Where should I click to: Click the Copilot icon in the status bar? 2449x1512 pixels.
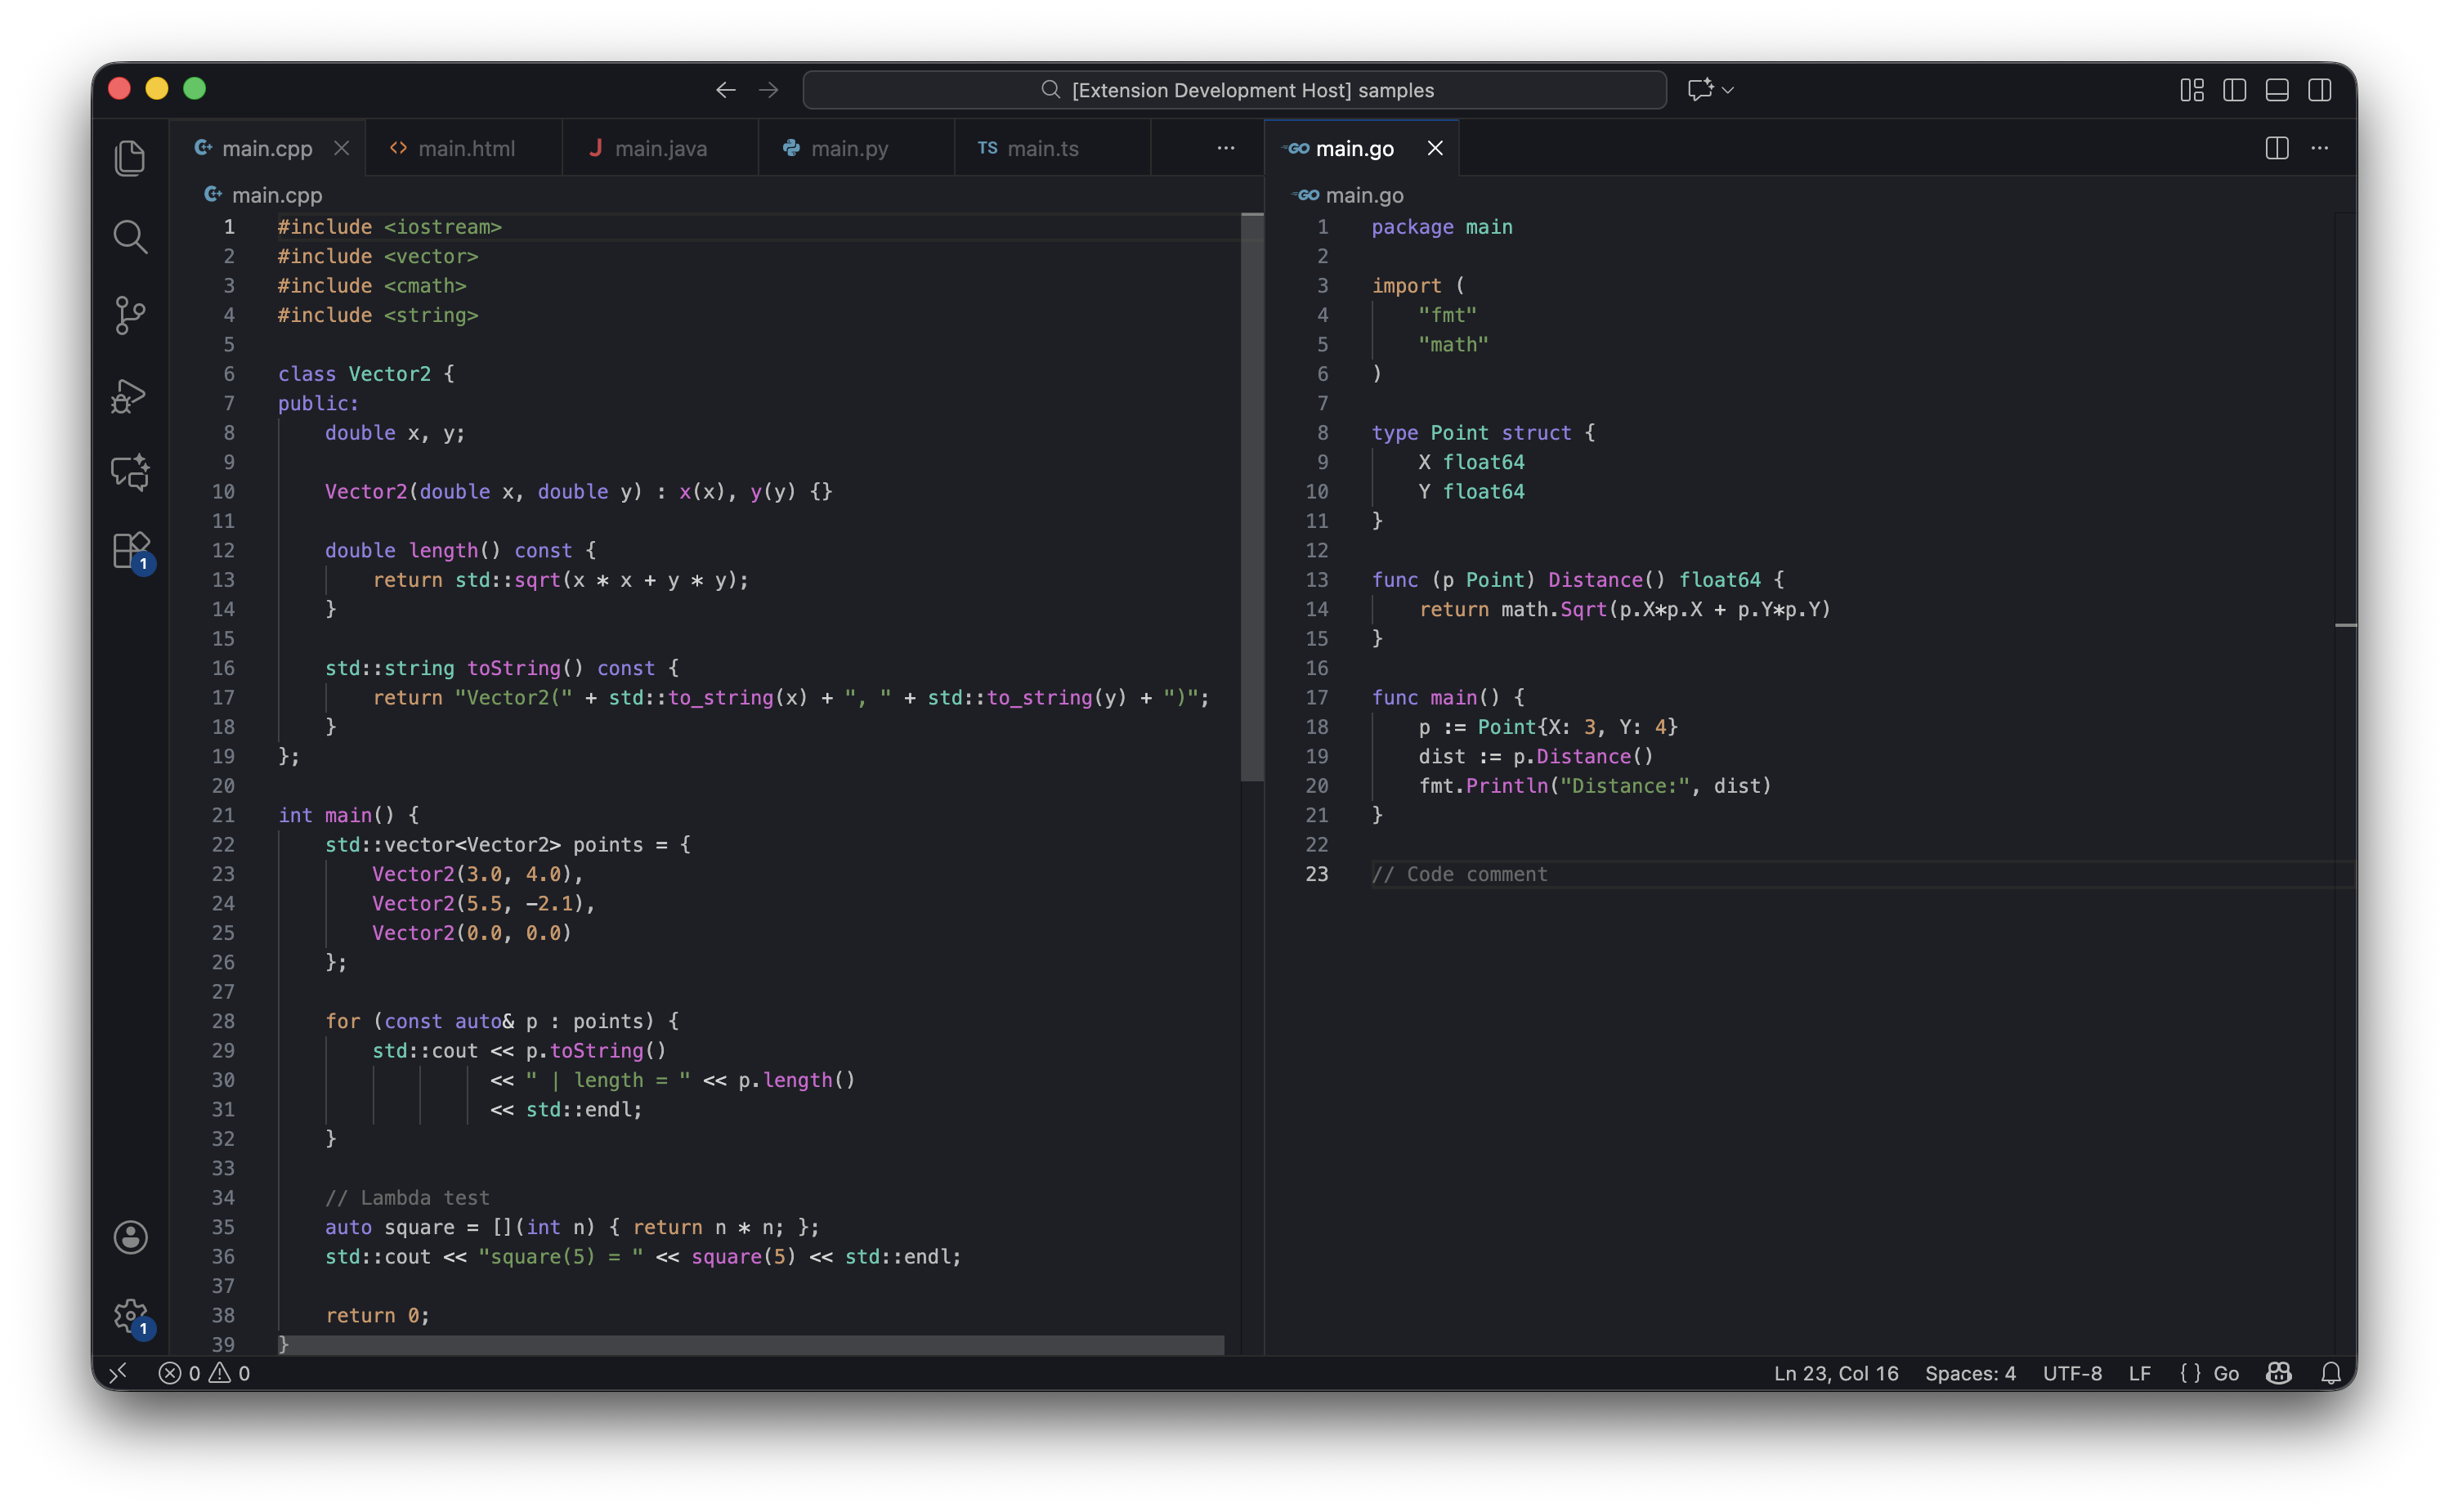pos(2277,1373)
